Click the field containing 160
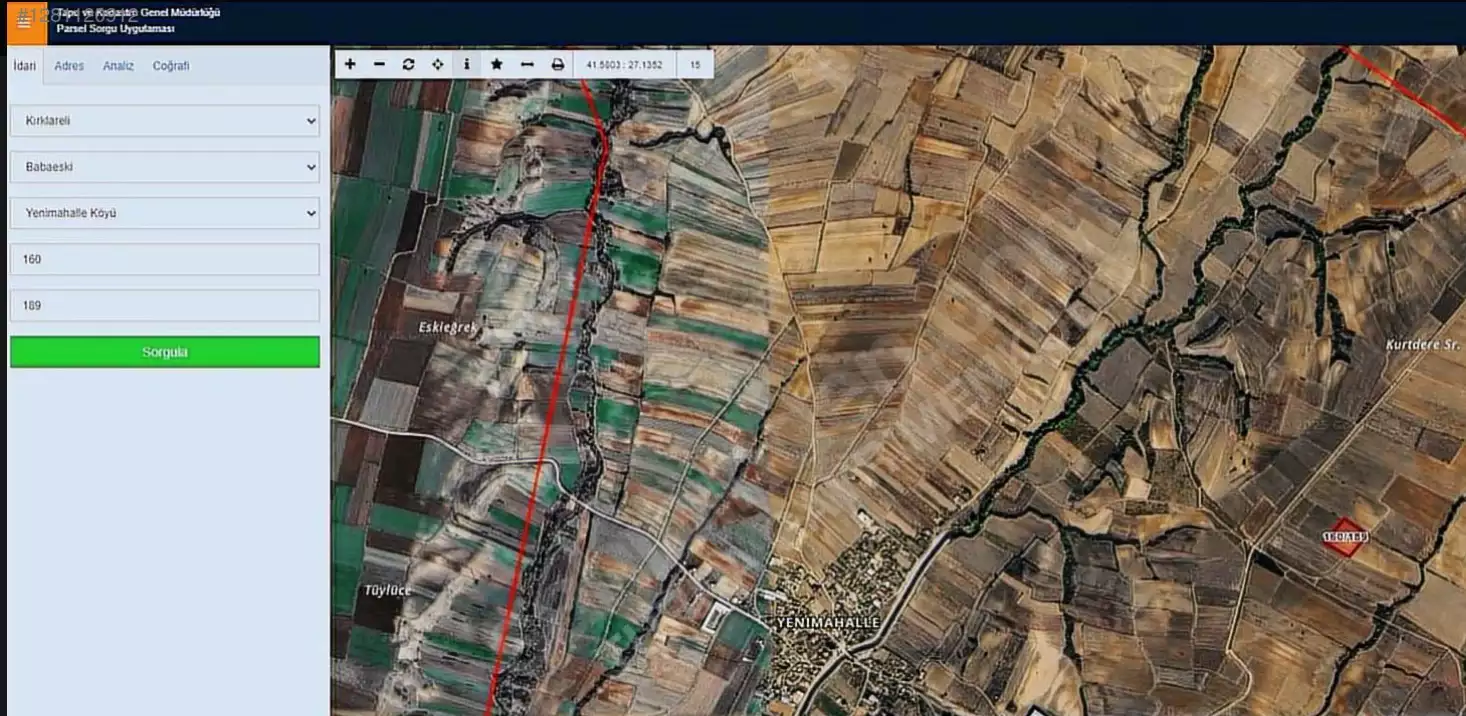 click(165, 259)
